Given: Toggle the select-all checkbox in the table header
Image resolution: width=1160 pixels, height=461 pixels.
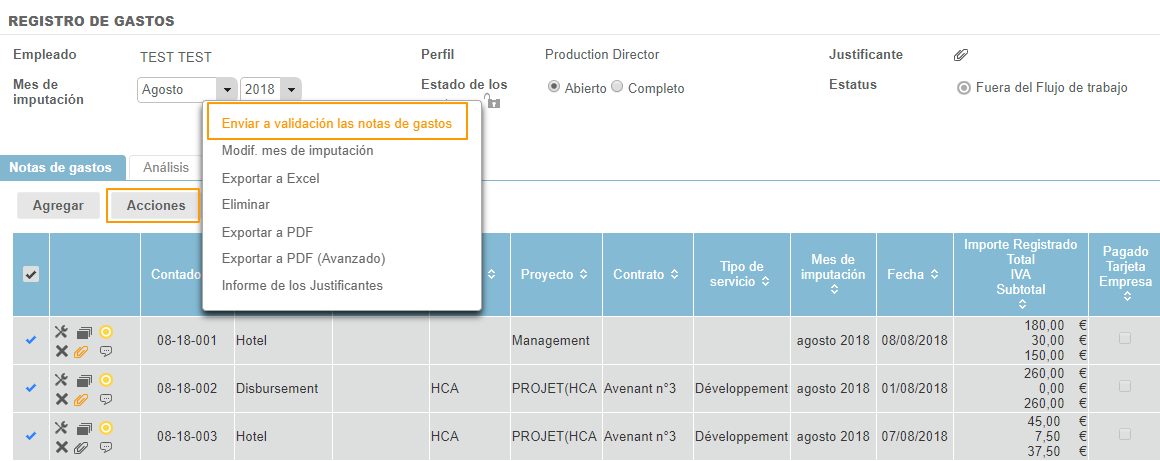Looking at the screenshot, I should coord(31,275).
